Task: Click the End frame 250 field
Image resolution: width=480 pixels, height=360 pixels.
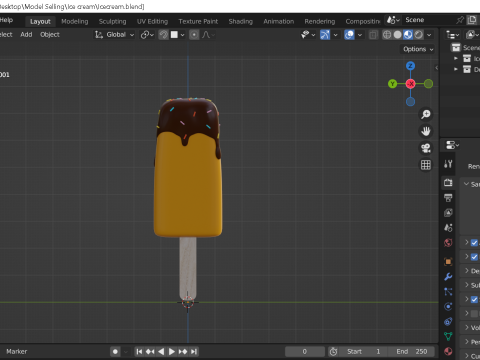Action: pyautogui.click(x=412, y=351)
